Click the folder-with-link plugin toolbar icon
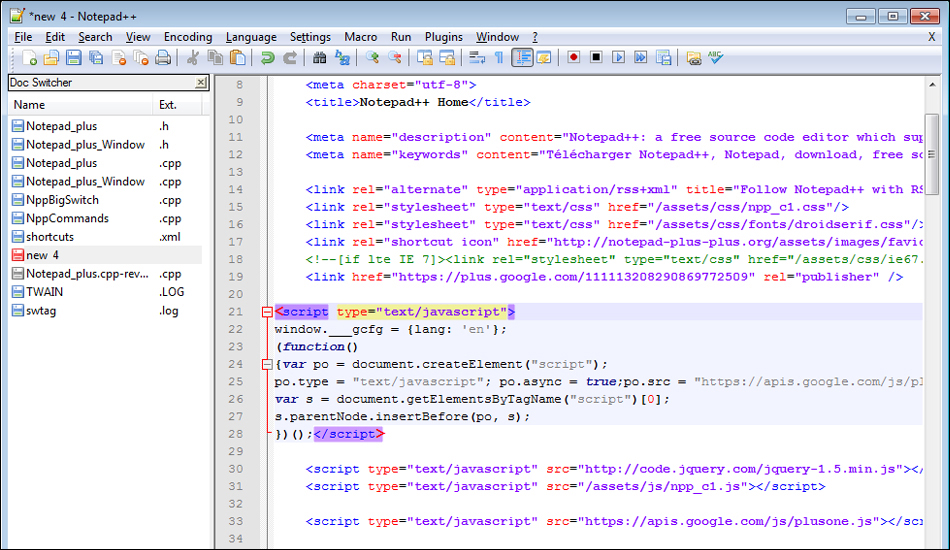The image size is (950, 550). click(x=693, y=58)
